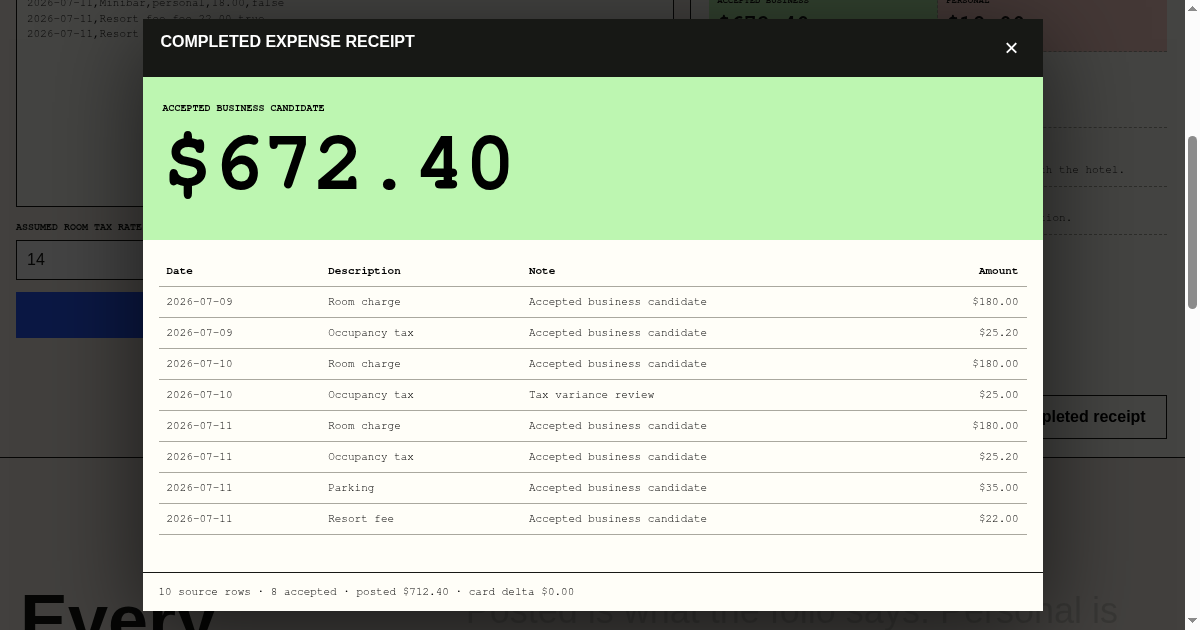Click the folio CSV textarea in background
This screenshot has width=1200, height=630.
[x=80, y=103]
